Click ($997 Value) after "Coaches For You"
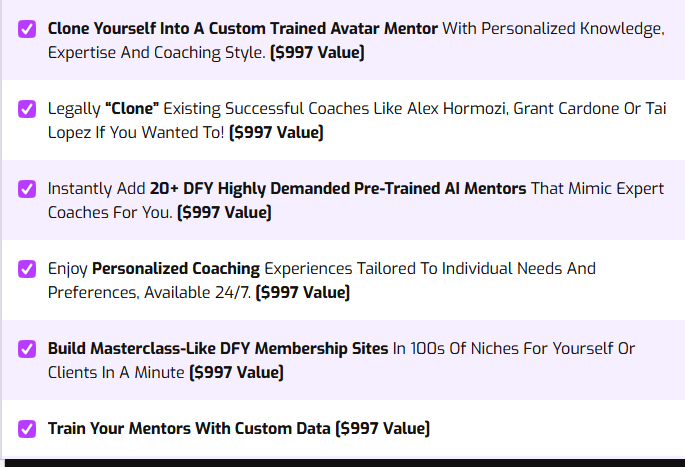 pyautogui.click(x=224, y=212)
